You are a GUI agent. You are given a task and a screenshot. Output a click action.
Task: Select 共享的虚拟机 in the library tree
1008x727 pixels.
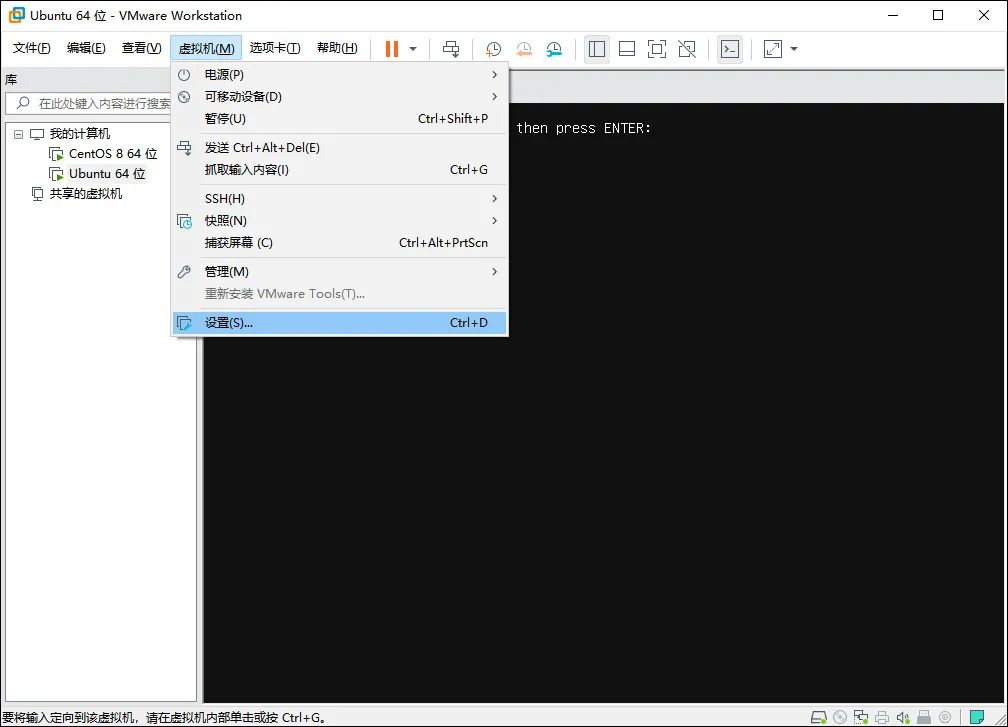[x=86, y=193]
